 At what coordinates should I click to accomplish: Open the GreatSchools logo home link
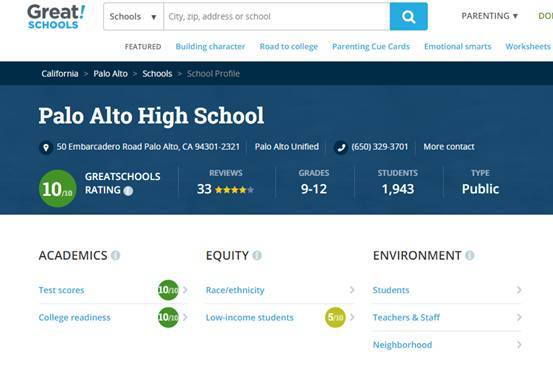pyautogui.click(x=56, y=16)
